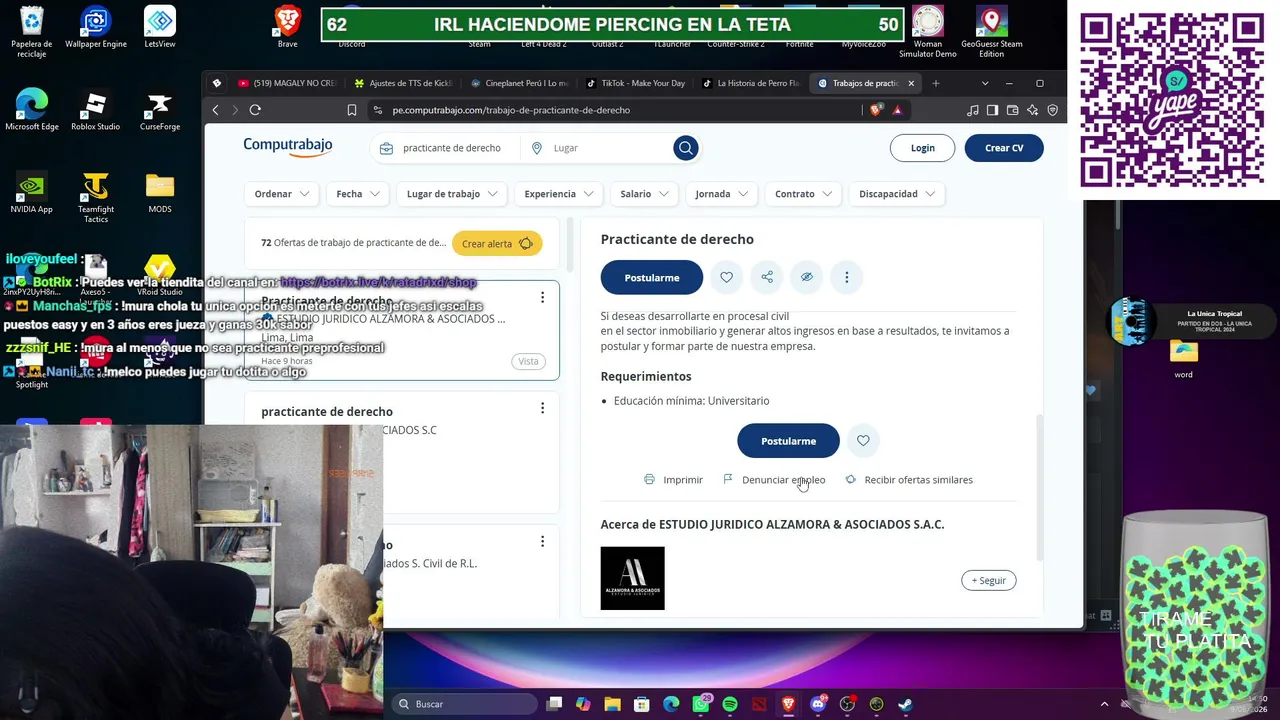1280x720 pixels.
Task: Open the Experiencia filter dropdown
Action: pos(559,194)
